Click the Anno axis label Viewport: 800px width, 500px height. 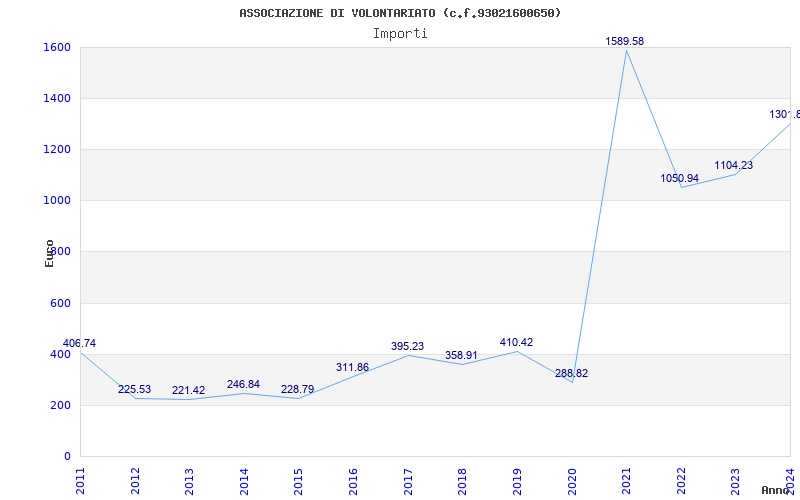coord(775,490)
